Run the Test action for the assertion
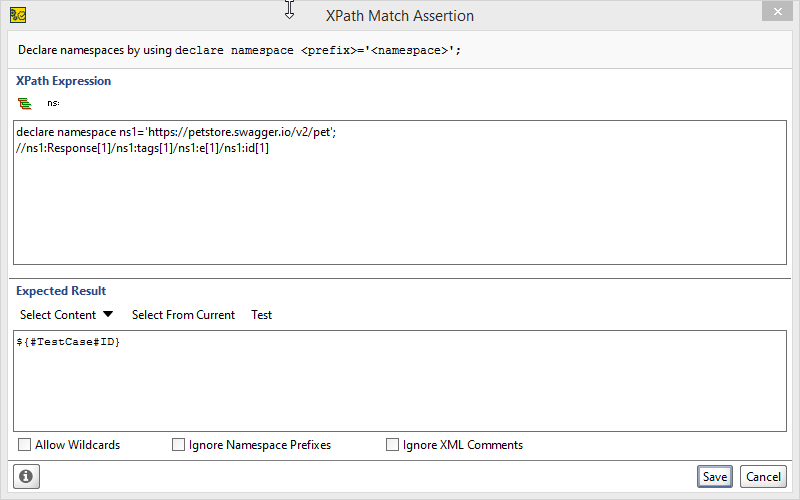The image size is (800, 500). 261,315
